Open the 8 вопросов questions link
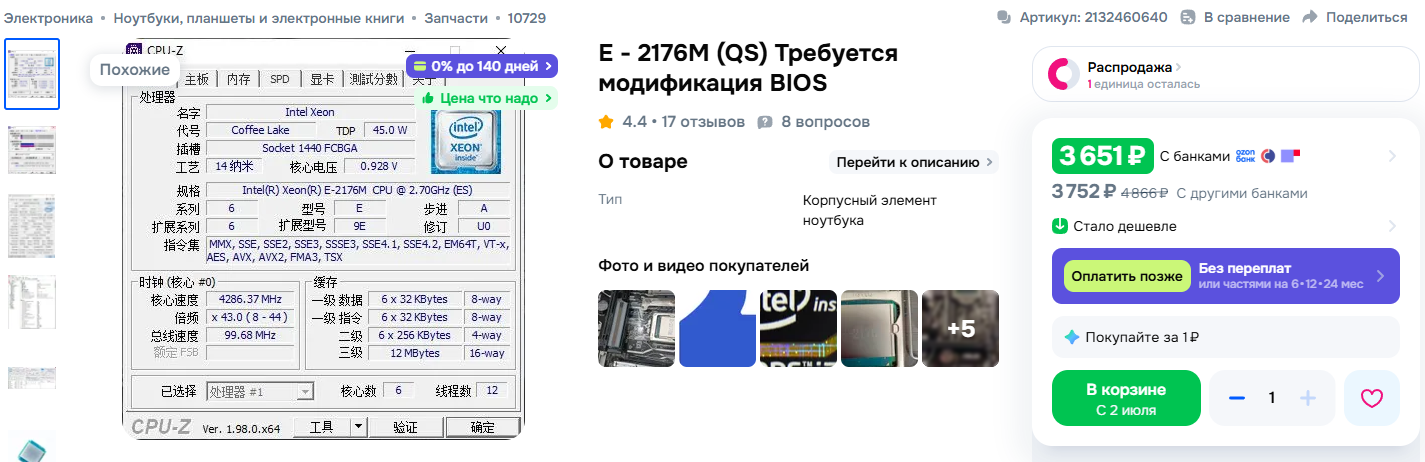This screenshot has width=1425, height=462. point(825,122)
